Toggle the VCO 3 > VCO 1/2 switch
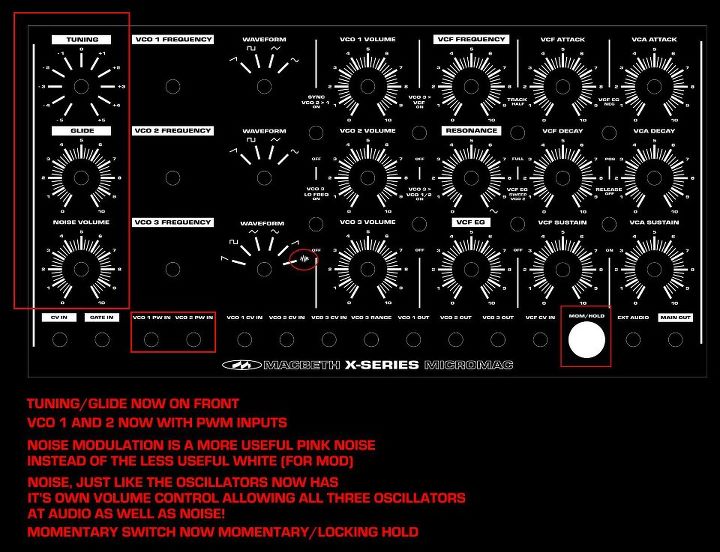 pyautogui.click(x=419, y=224)
